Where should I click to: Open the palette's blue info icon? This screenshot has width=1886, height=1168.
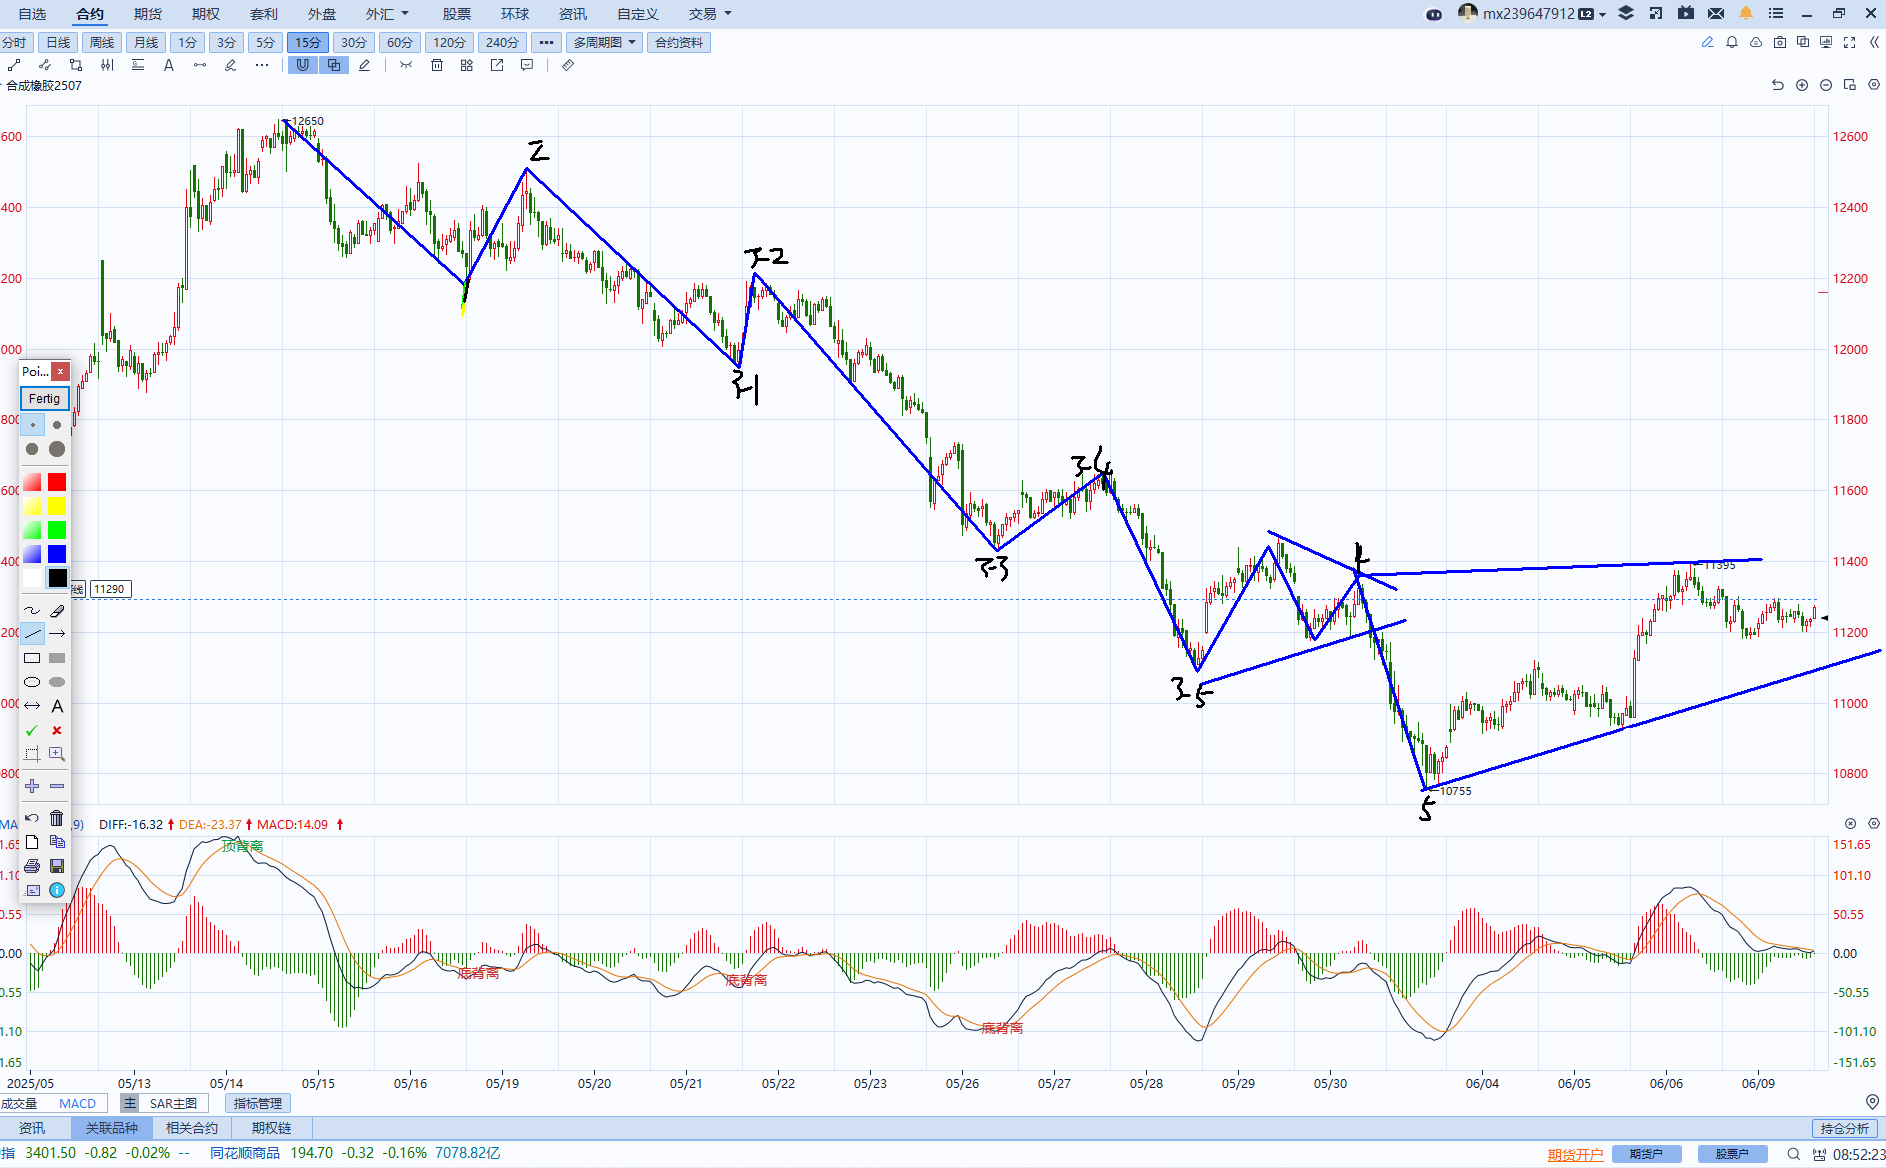(x=57, y=890)
